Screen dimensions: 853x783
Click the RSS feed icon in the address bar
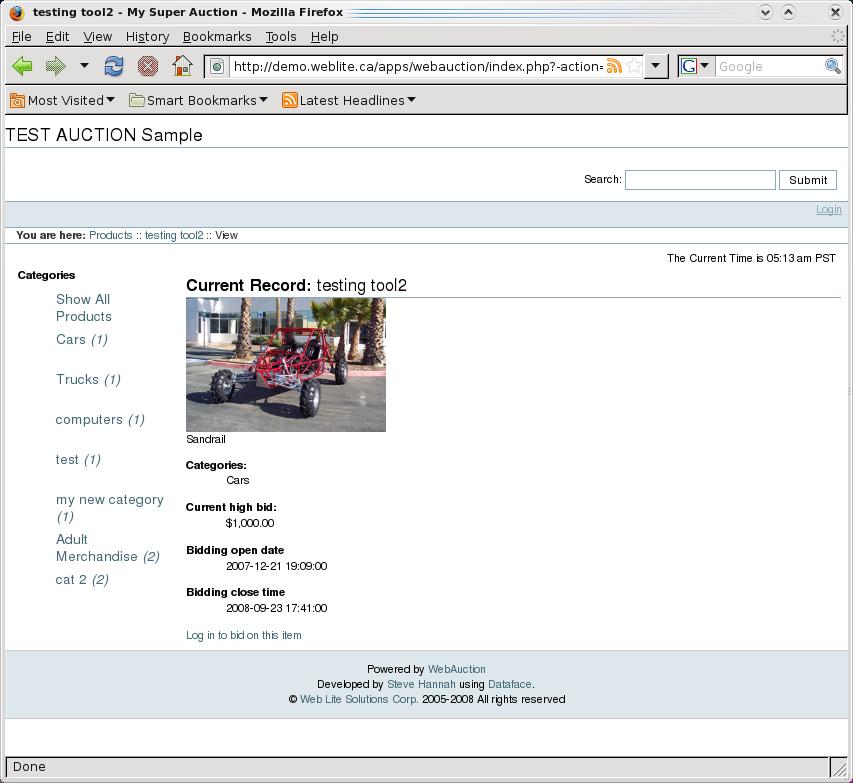[x=614, y=67]
